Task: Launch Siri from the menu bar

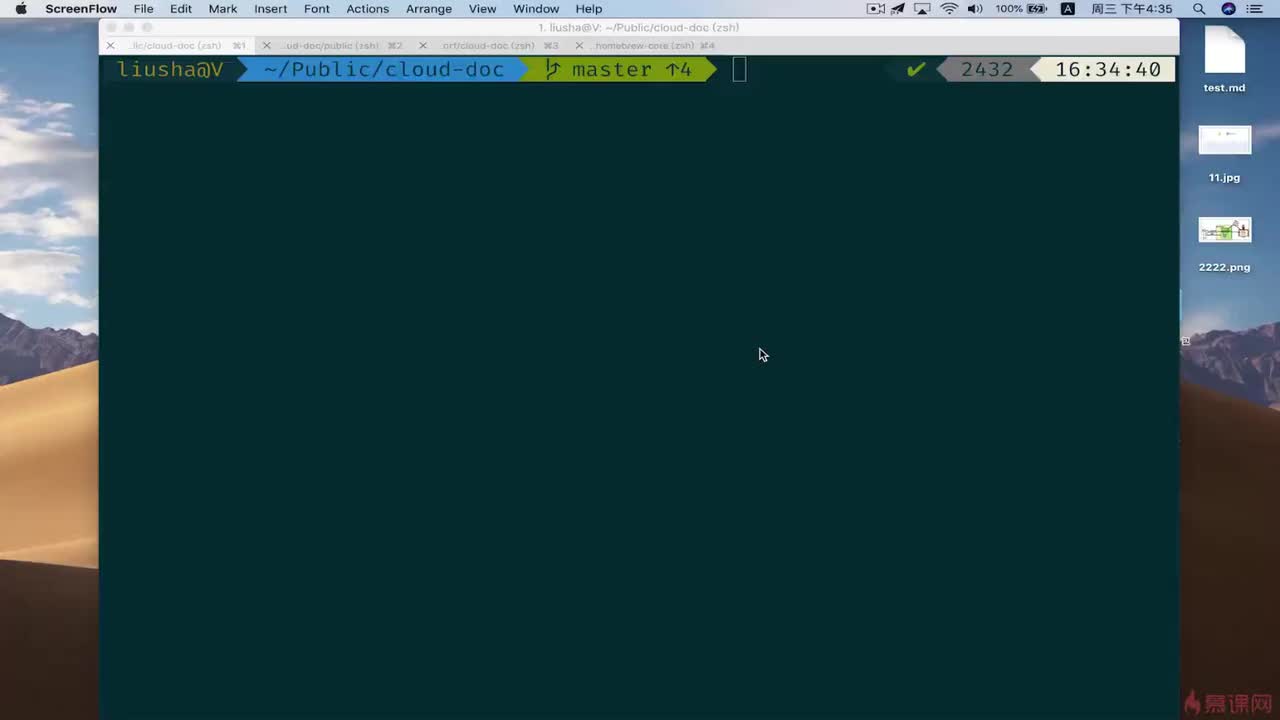Action: 1228,9
